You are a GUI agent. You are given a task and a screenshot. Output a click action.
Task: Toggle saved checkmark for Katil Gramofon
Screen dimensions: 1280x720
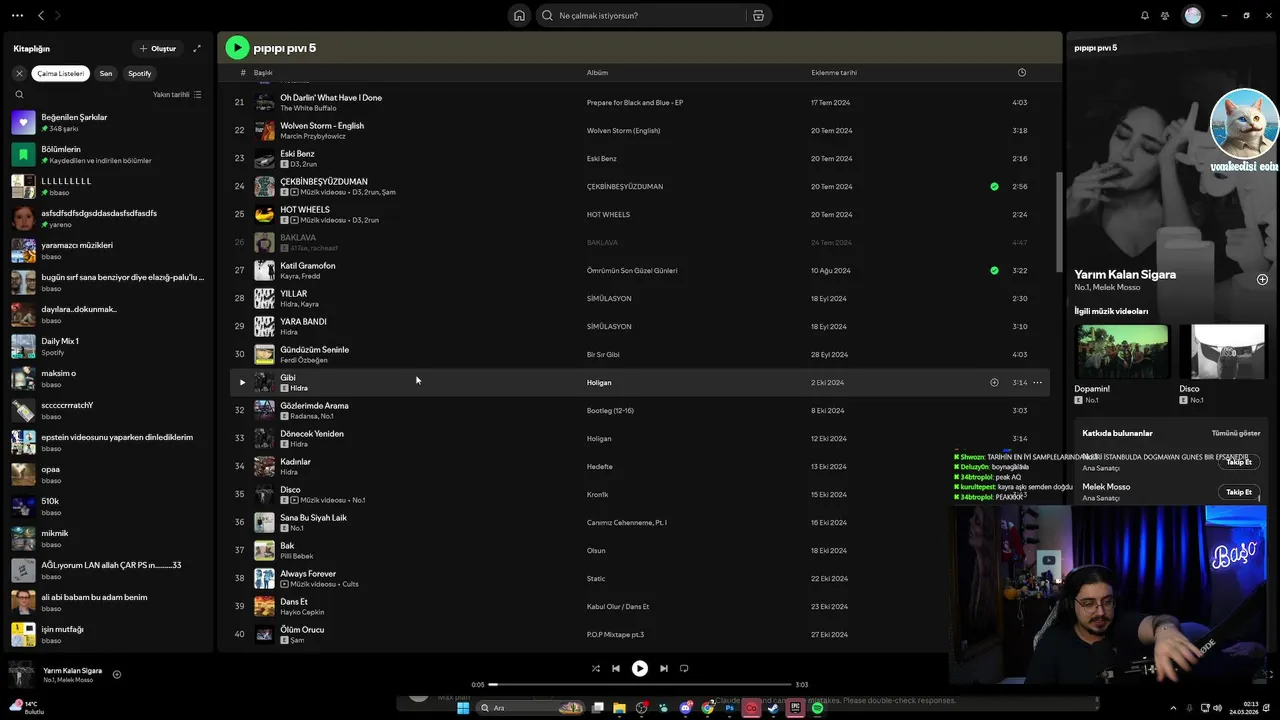pyautogui.click(x=994, y=270)
